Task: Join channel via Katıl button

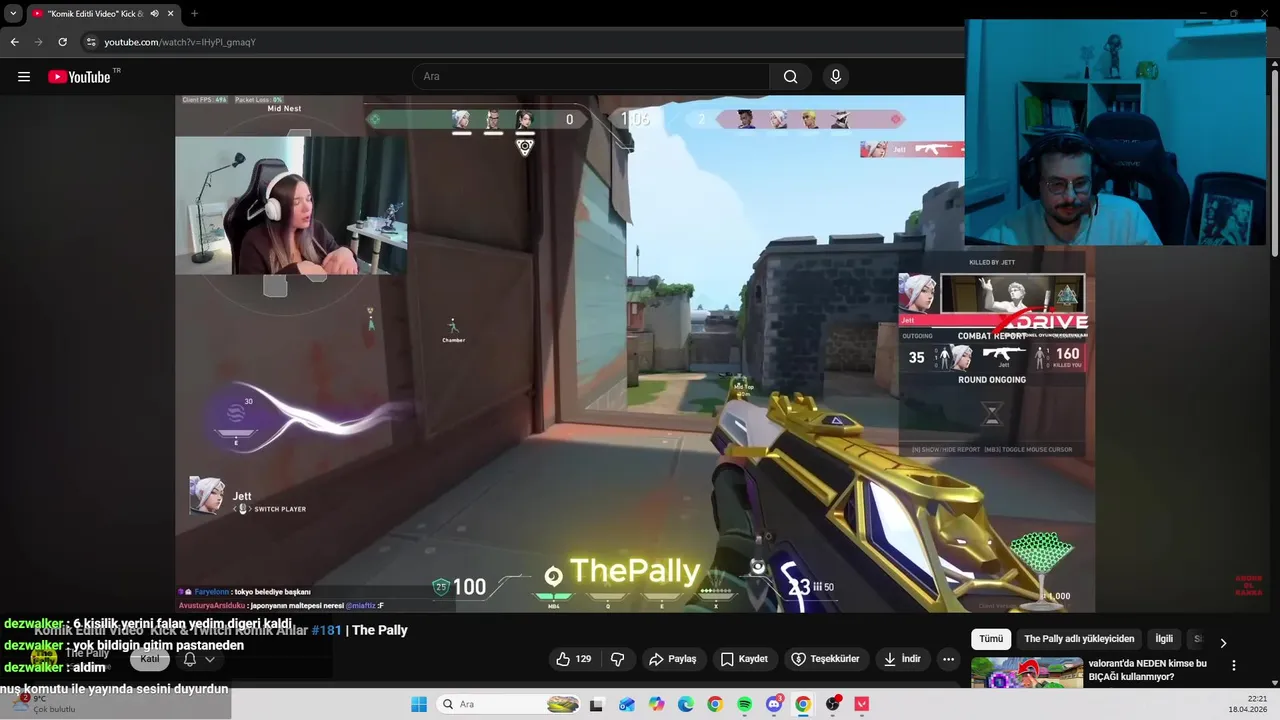Action: 150,659
